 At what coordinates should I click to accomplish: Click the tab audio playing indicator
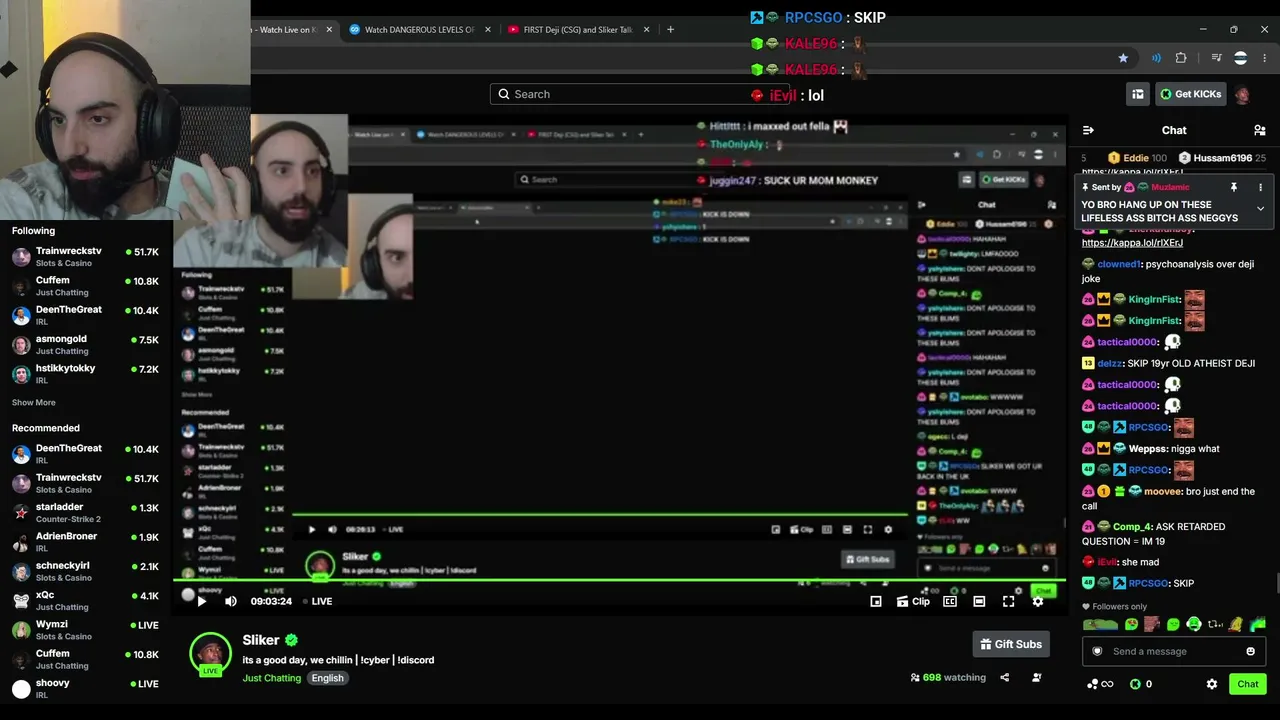click(x=1156, y=58)
